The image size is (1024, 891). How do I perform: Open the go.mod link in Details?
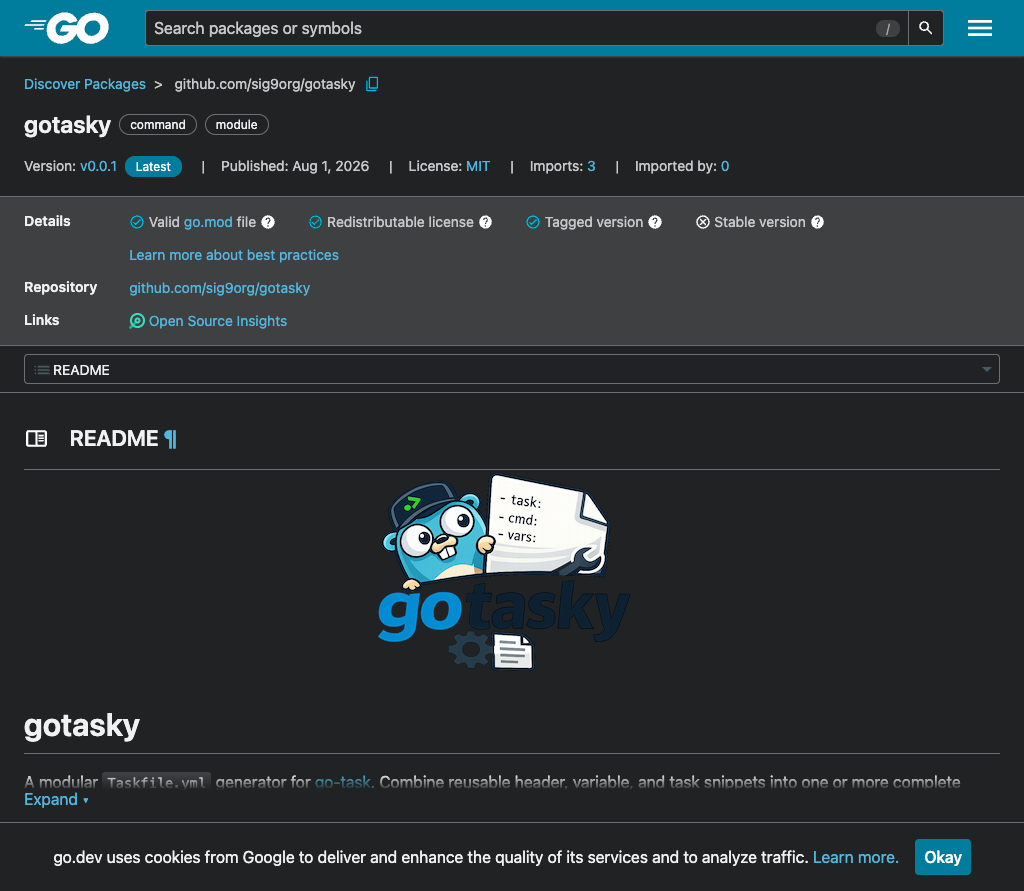tap(208, 222)
